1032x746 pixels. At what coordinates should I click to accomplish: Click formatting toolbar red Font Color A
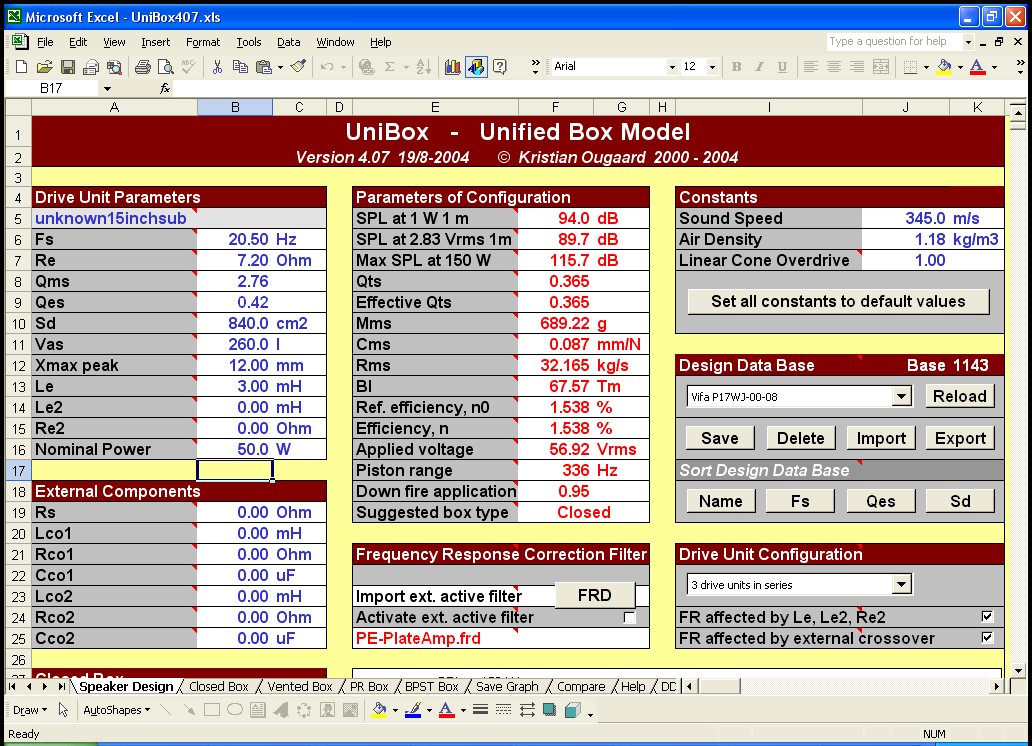(978, 67)
